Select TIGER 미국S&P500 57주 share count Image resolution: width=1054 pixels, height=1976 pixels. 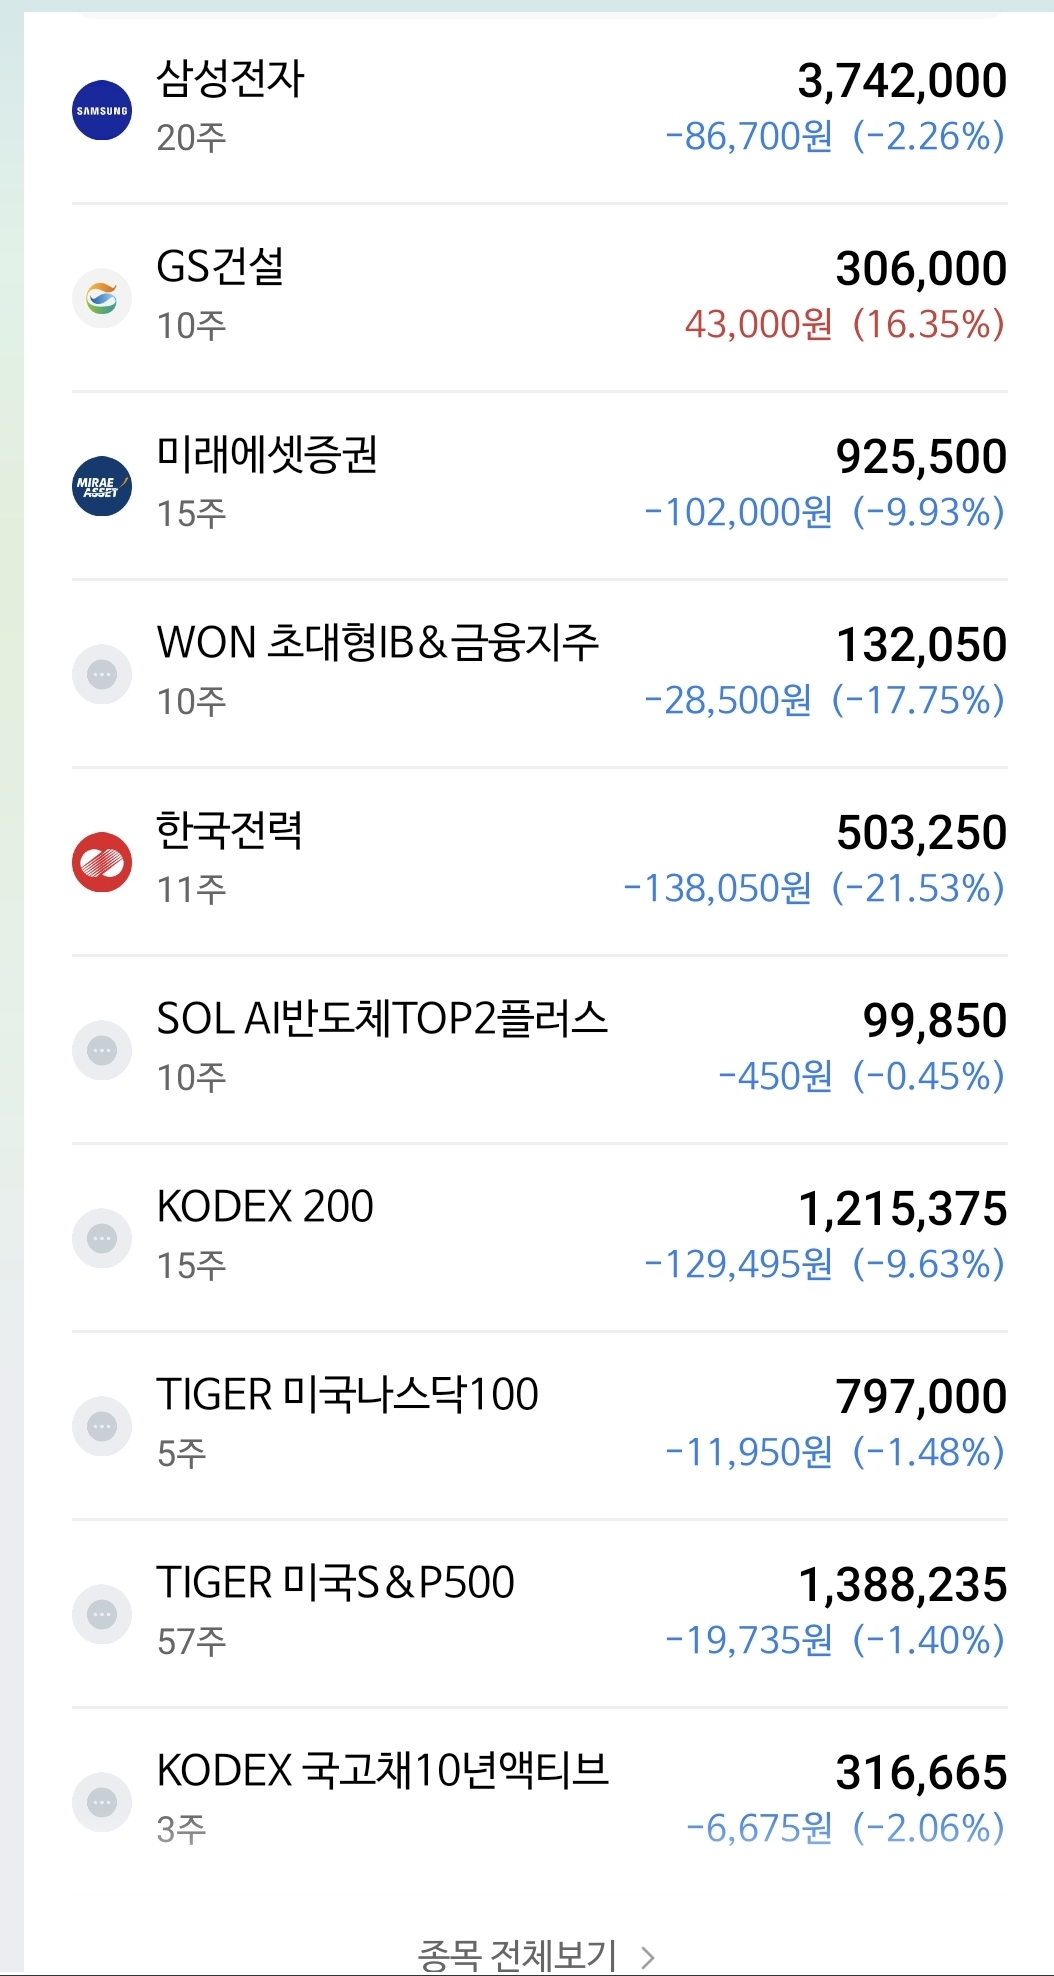coord(191,1641)
